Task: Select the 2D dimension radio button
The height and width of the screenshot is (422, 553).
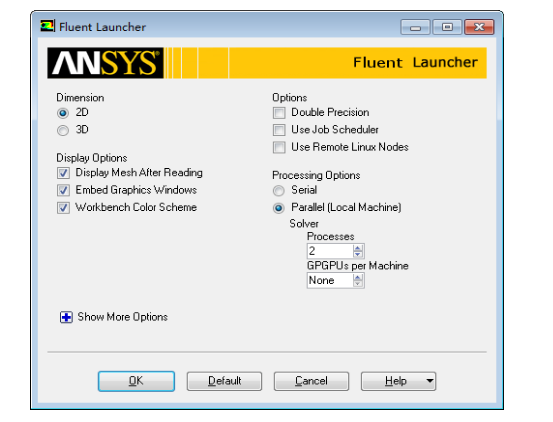Action: tap(63, 113)
